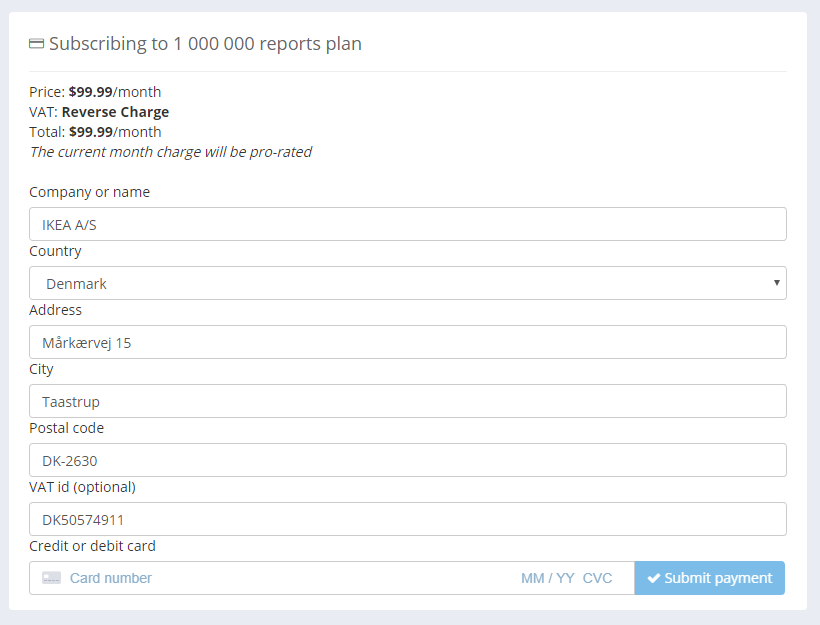Image resolution: width=820 pixels, height=625 pixels.
Task: Open the Country dropdown showing Denmark
Action: 407,283
